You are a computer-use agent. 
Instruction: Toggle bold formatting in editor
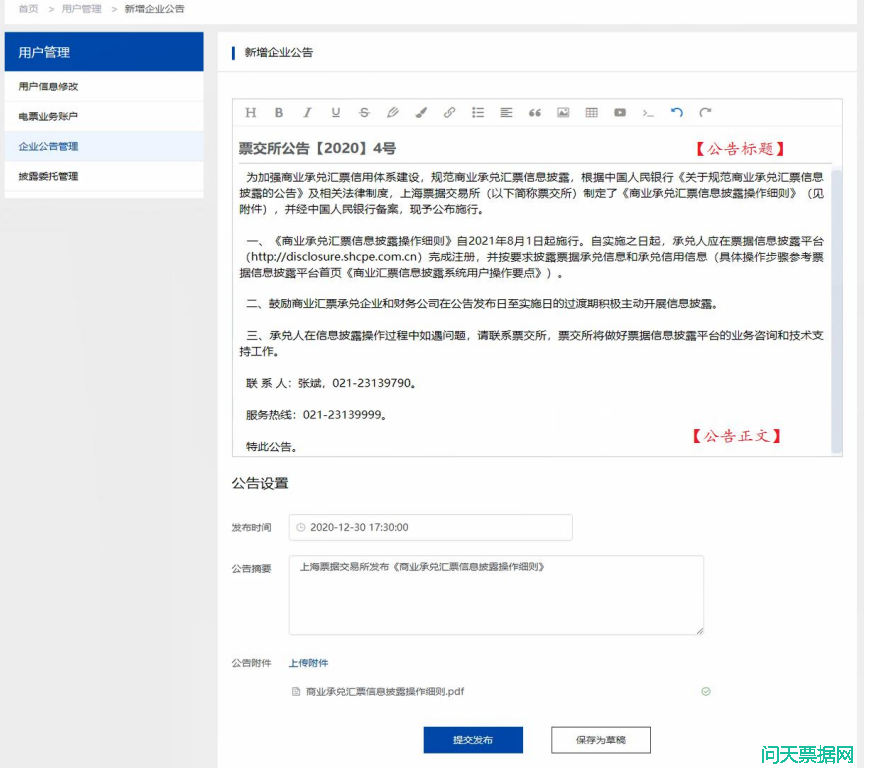(279, 113)
